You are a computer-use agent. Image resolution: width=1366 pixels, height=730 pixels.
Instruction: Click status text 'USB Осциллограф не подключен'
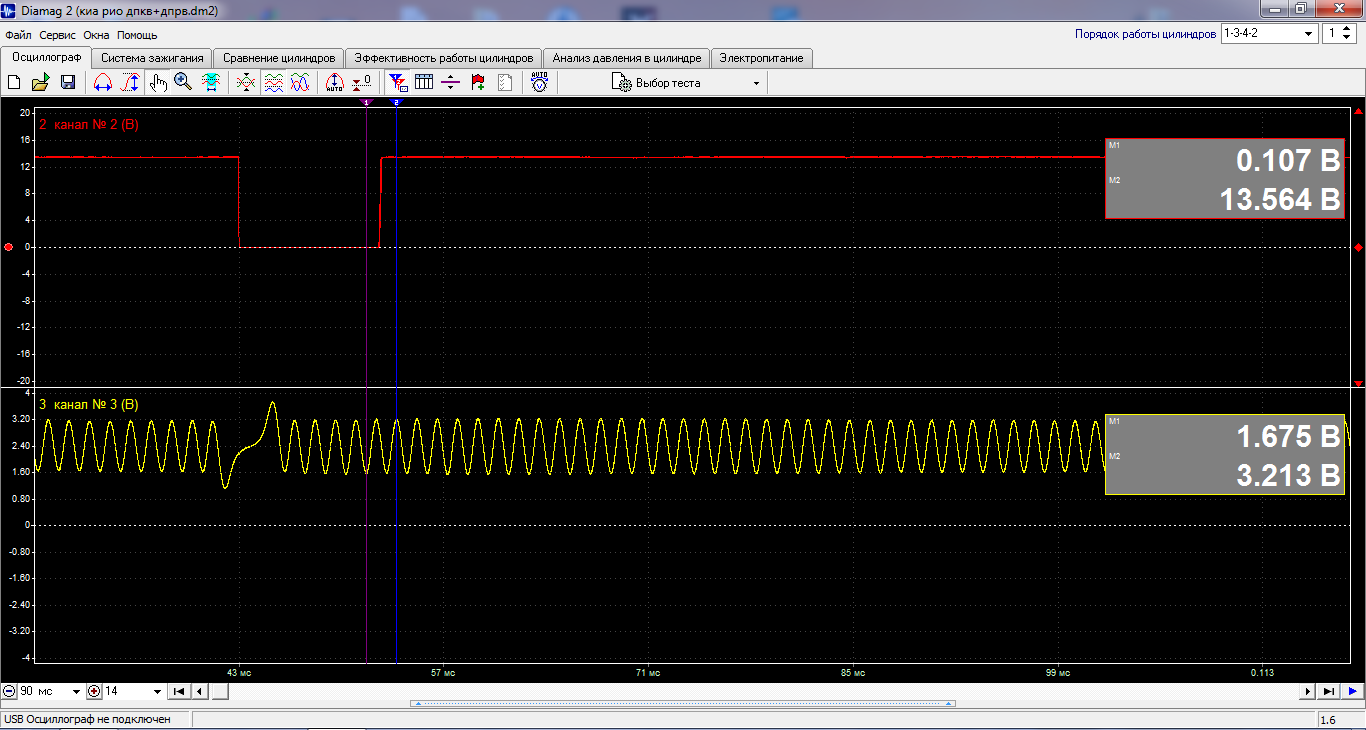pos(87,719)
